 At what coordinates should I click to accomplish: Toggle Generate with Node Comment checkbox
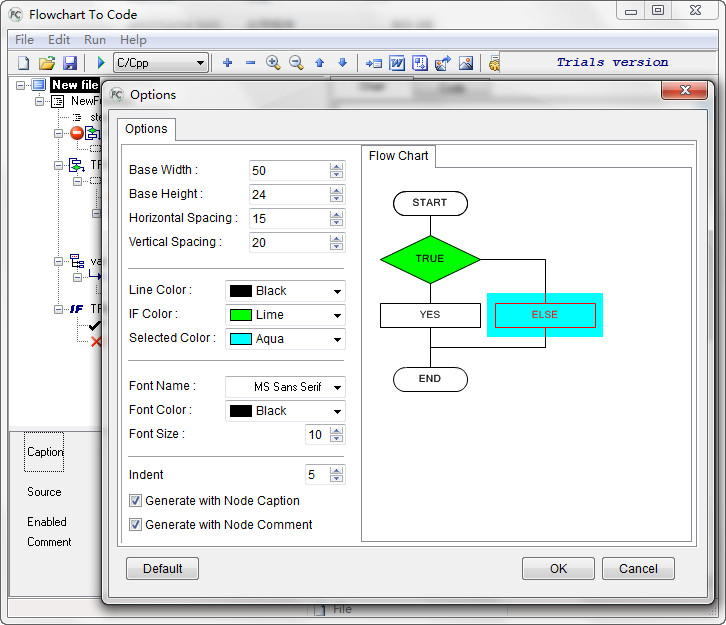(x=135, y=525)
